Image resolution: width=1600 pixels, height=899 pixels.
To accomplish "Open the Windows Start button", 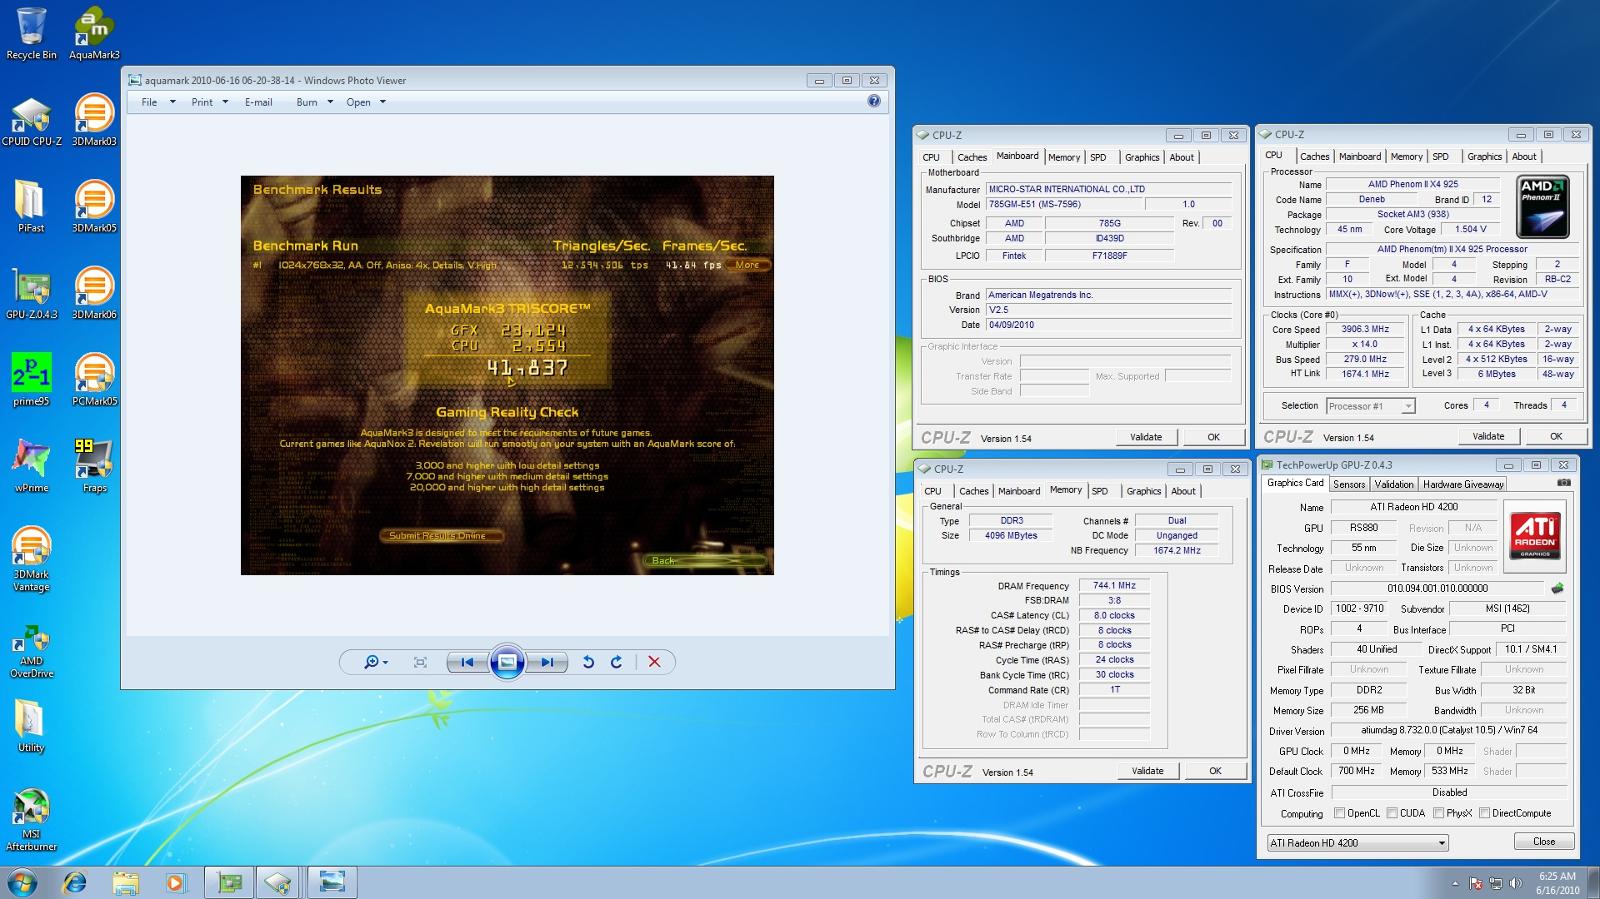I will (22, 882).
